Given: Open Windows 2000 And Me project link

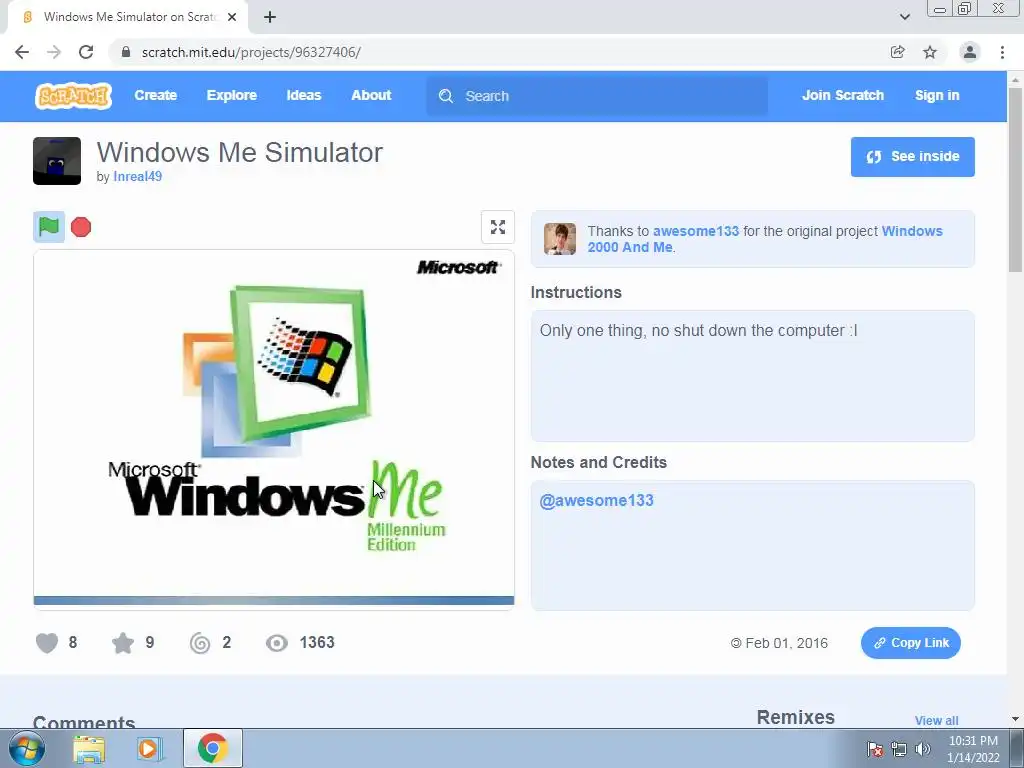Looking at the screenshot, I should (765, 239).
